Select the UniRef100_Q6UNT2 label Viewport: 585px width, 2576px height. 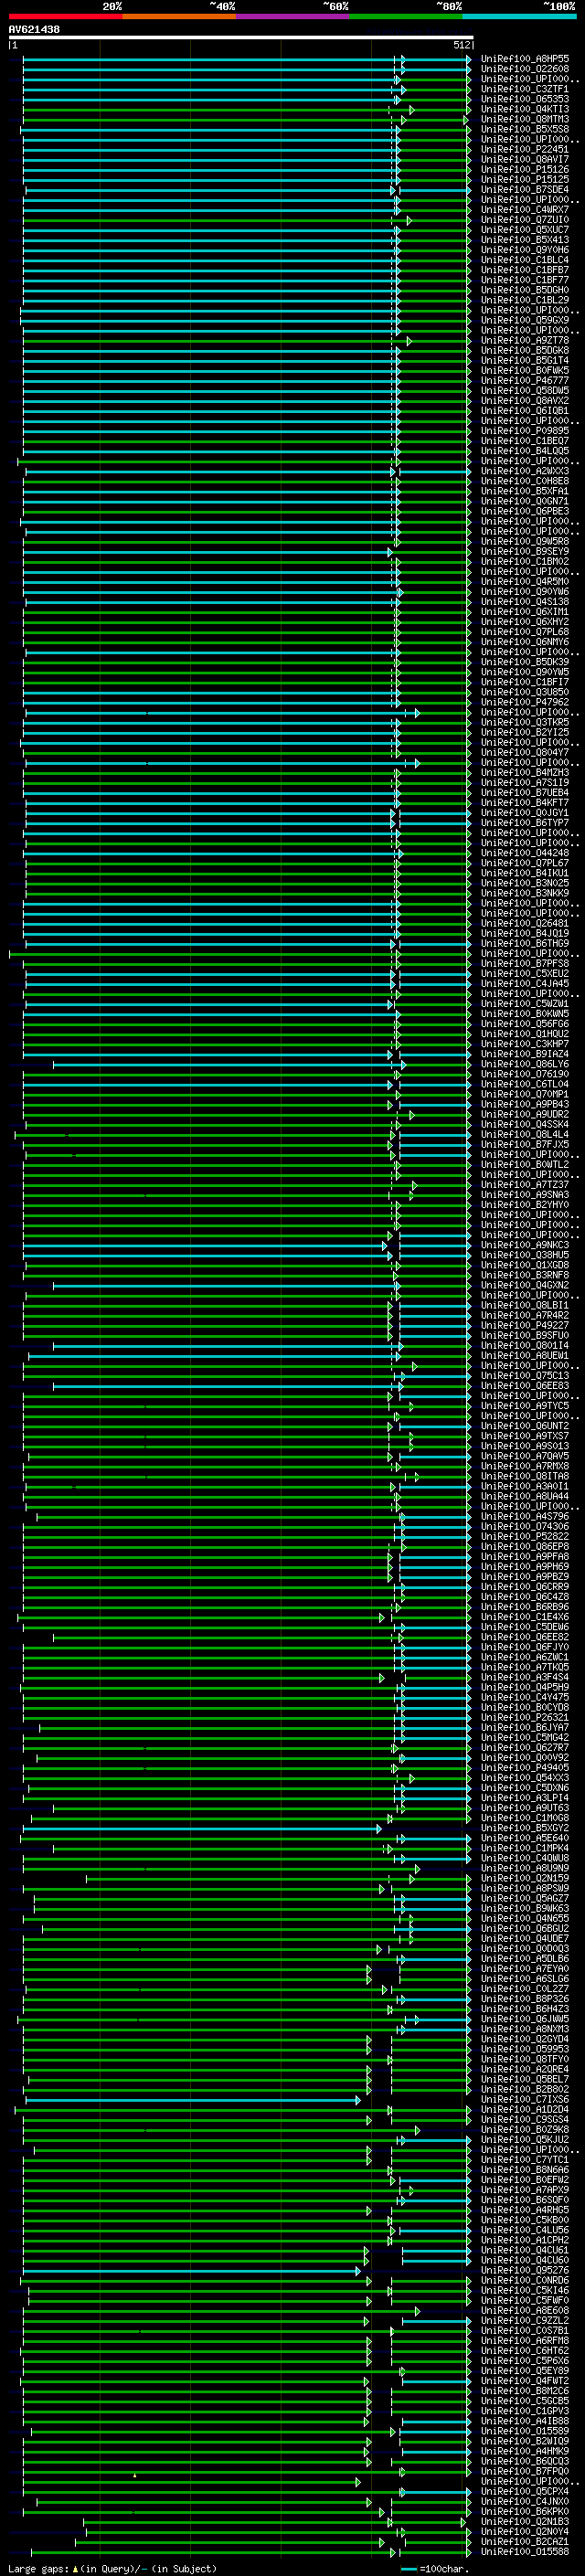tap(525, 1426)
